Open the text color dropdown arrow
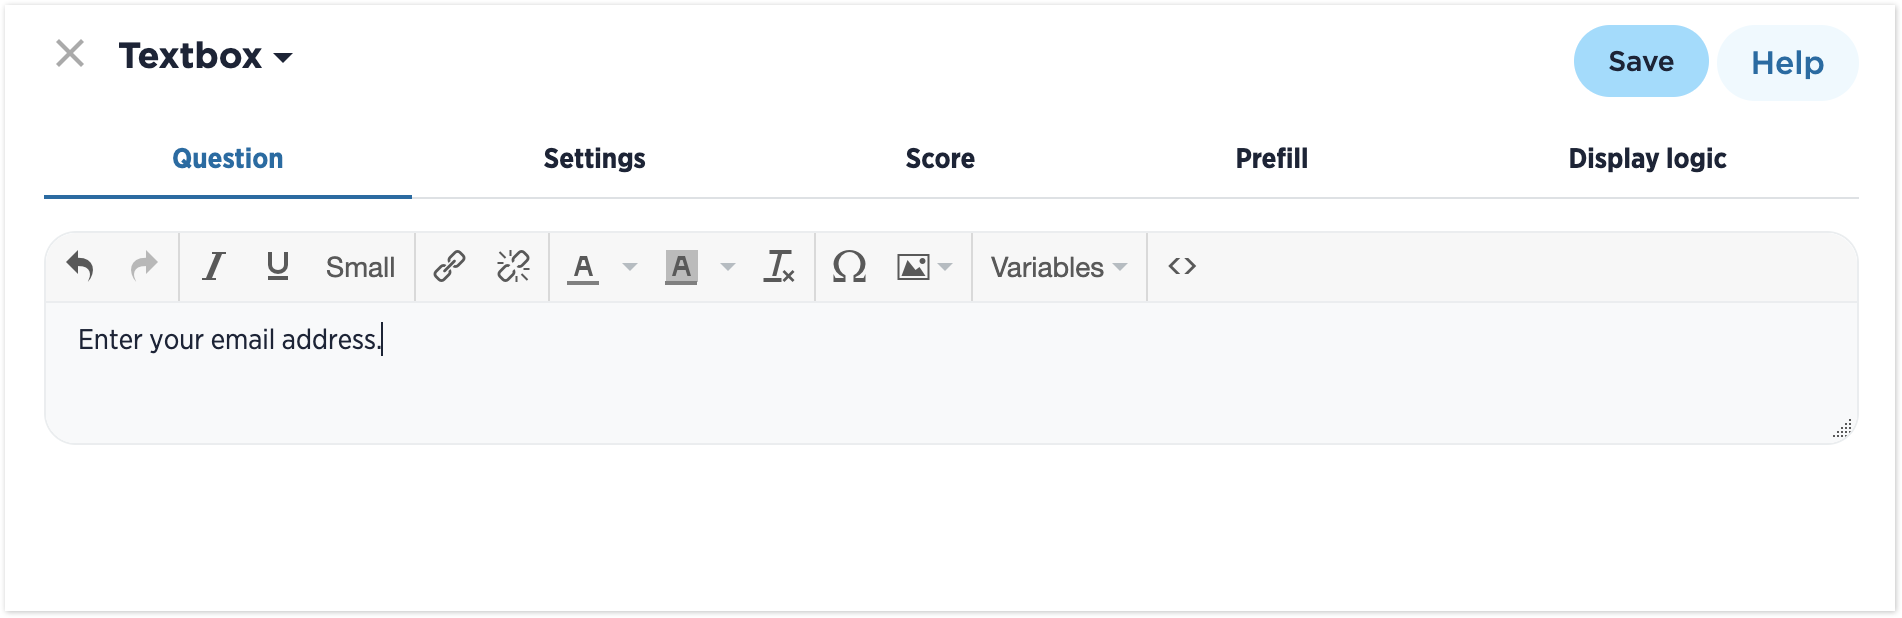Image resolution: width=1902 pixels, height=618 pixels. [630, 267]
